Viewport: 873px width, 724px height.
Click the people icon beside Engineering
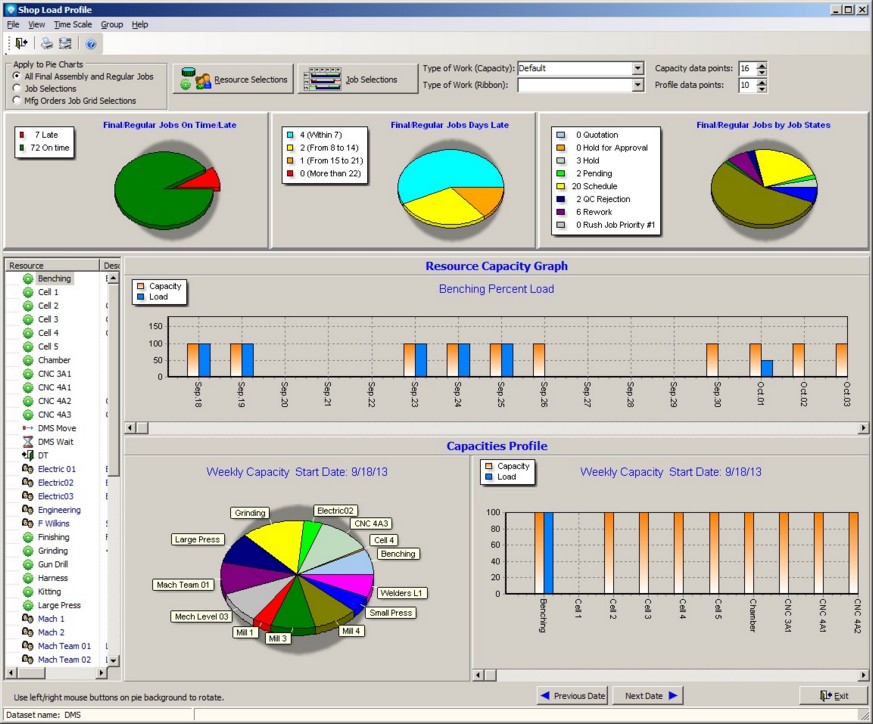(x=28, y=510)
